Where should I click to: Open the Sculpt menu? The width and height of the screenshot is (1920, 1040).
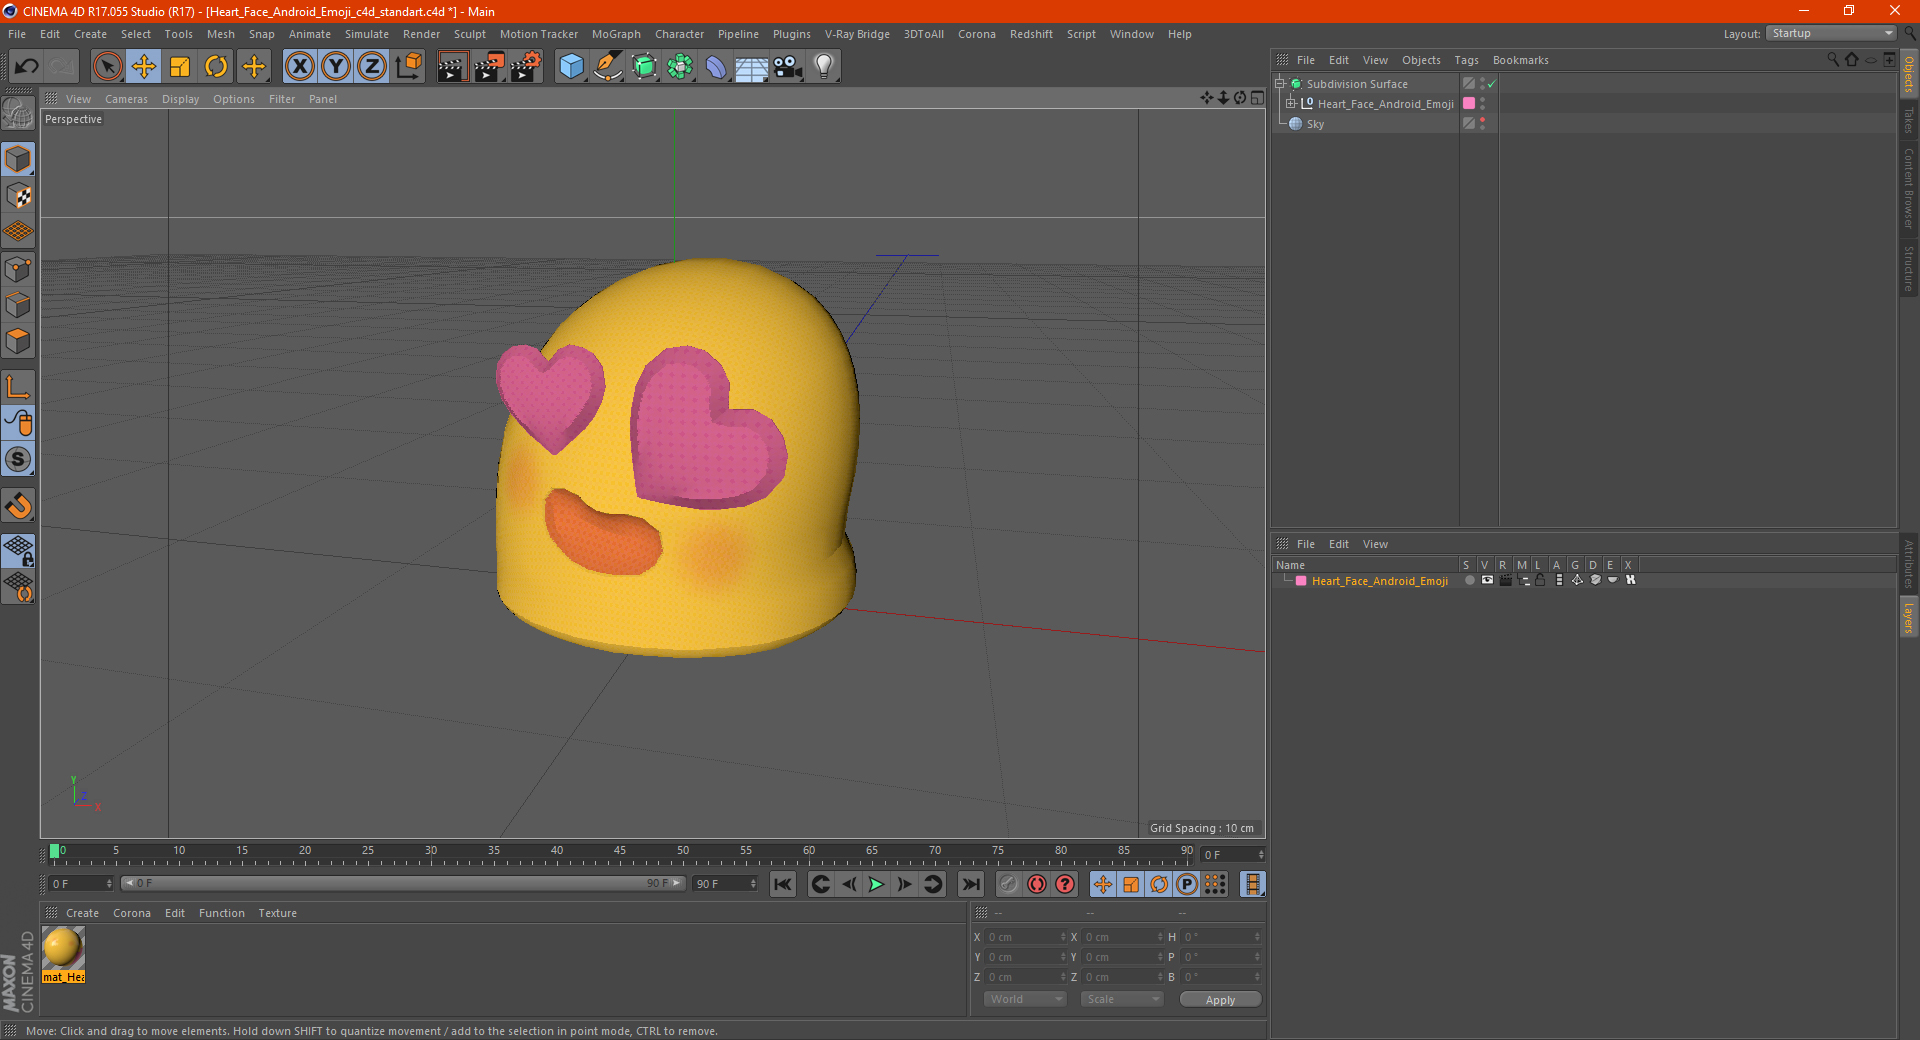point(469,34)
